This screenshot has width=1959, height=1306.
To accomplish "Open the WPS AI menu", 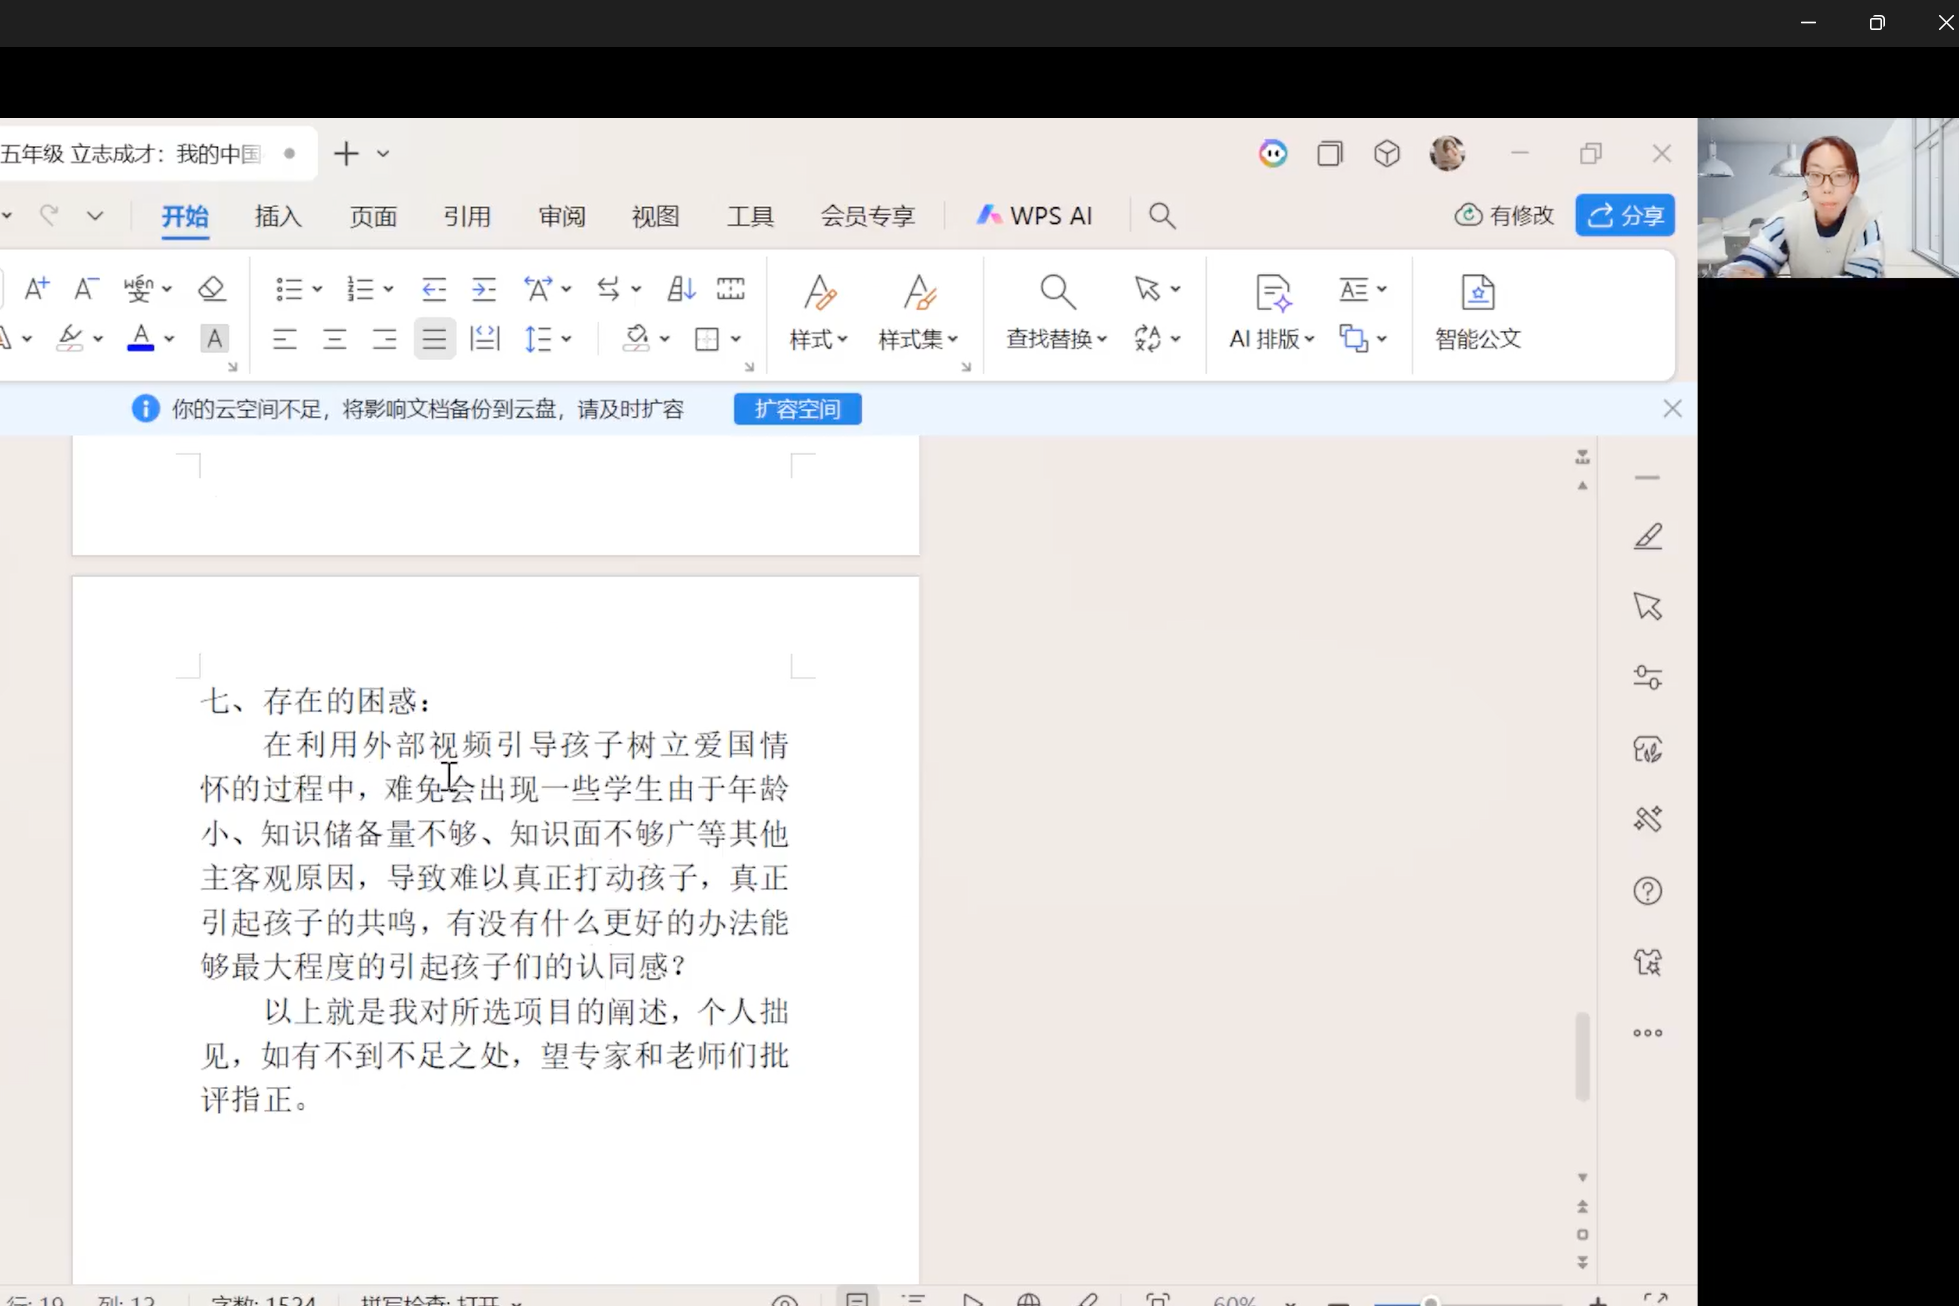I will coord(1034,215).
